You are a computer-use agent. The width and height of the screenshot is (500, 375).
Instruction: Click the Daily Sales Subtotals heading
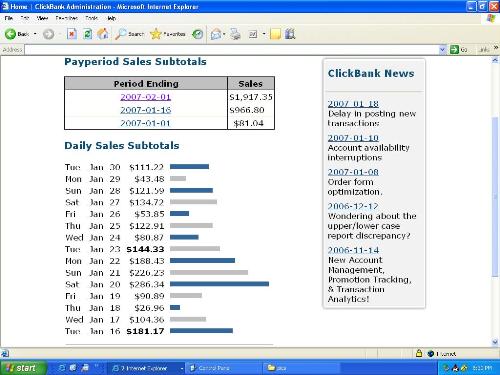click(122, 146)
